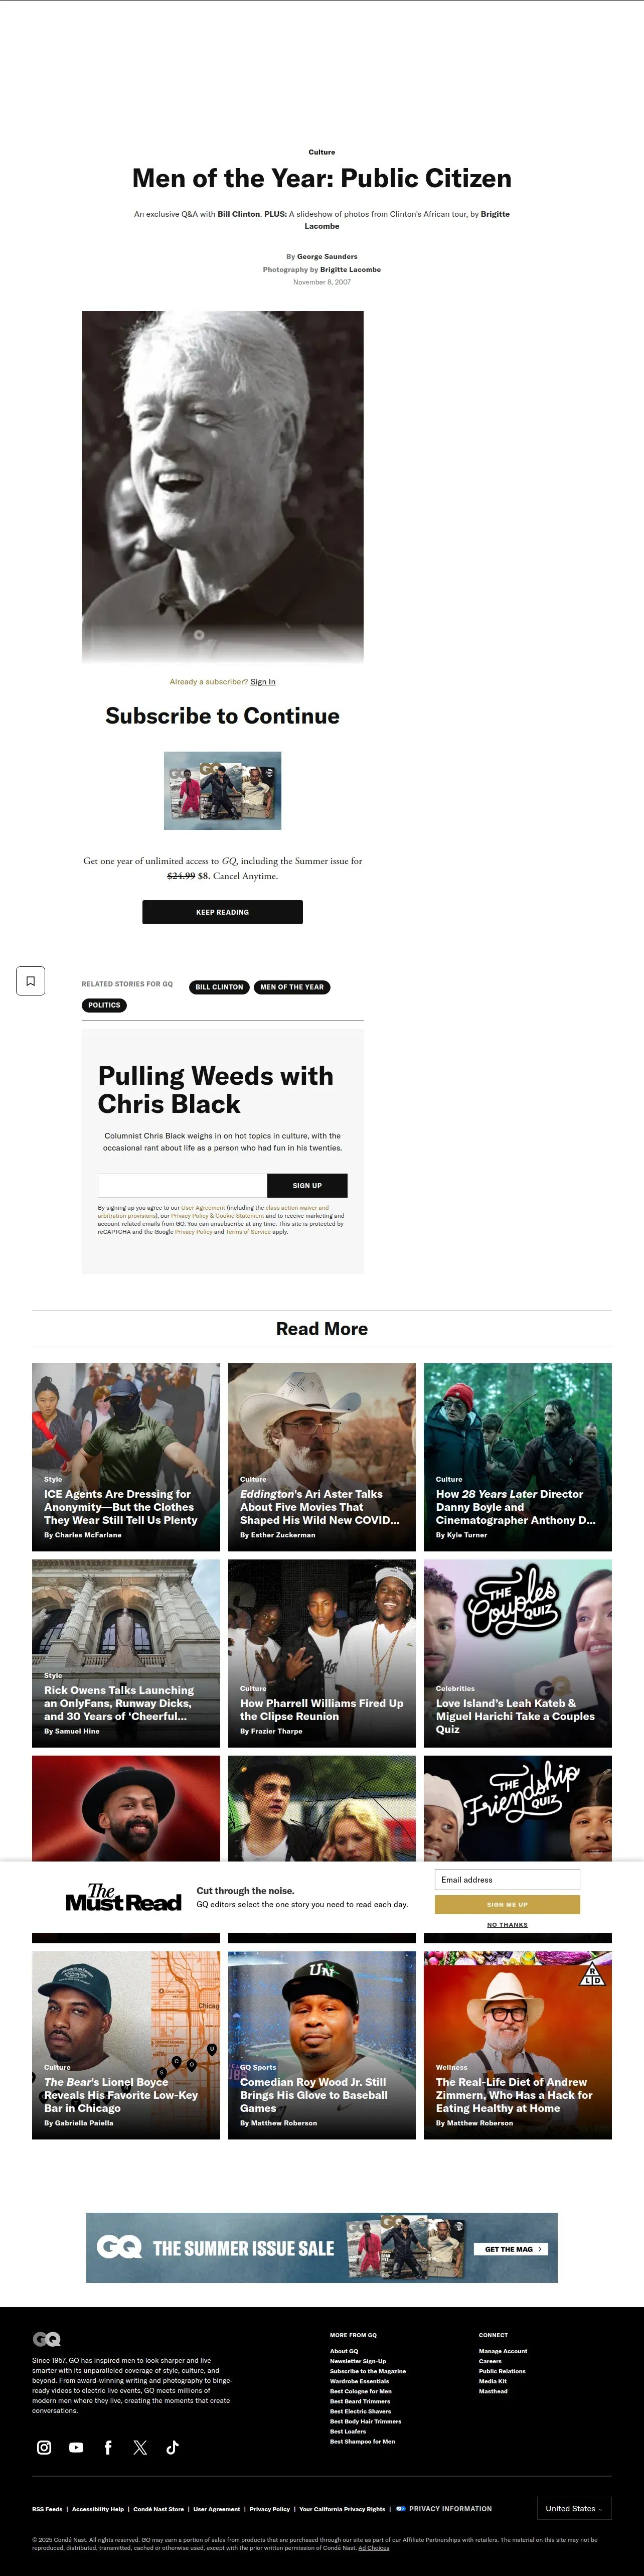Select the Bill Clinton tag

point(219,987)
